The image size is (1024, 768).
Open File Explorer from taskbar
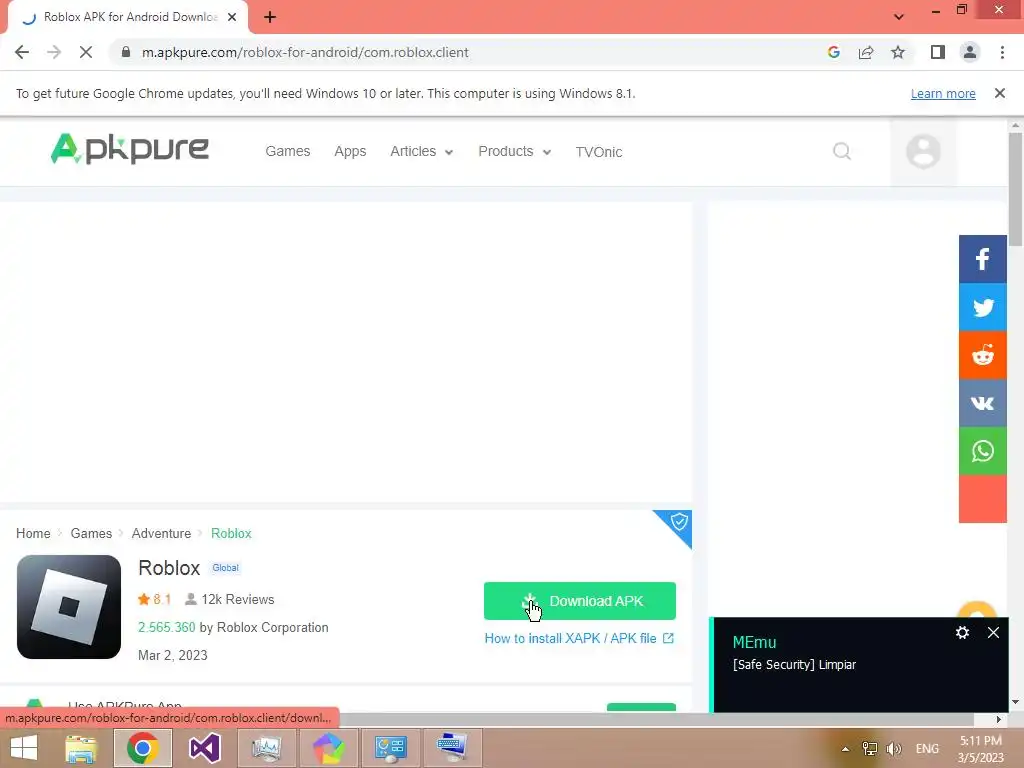coord(80,748)
